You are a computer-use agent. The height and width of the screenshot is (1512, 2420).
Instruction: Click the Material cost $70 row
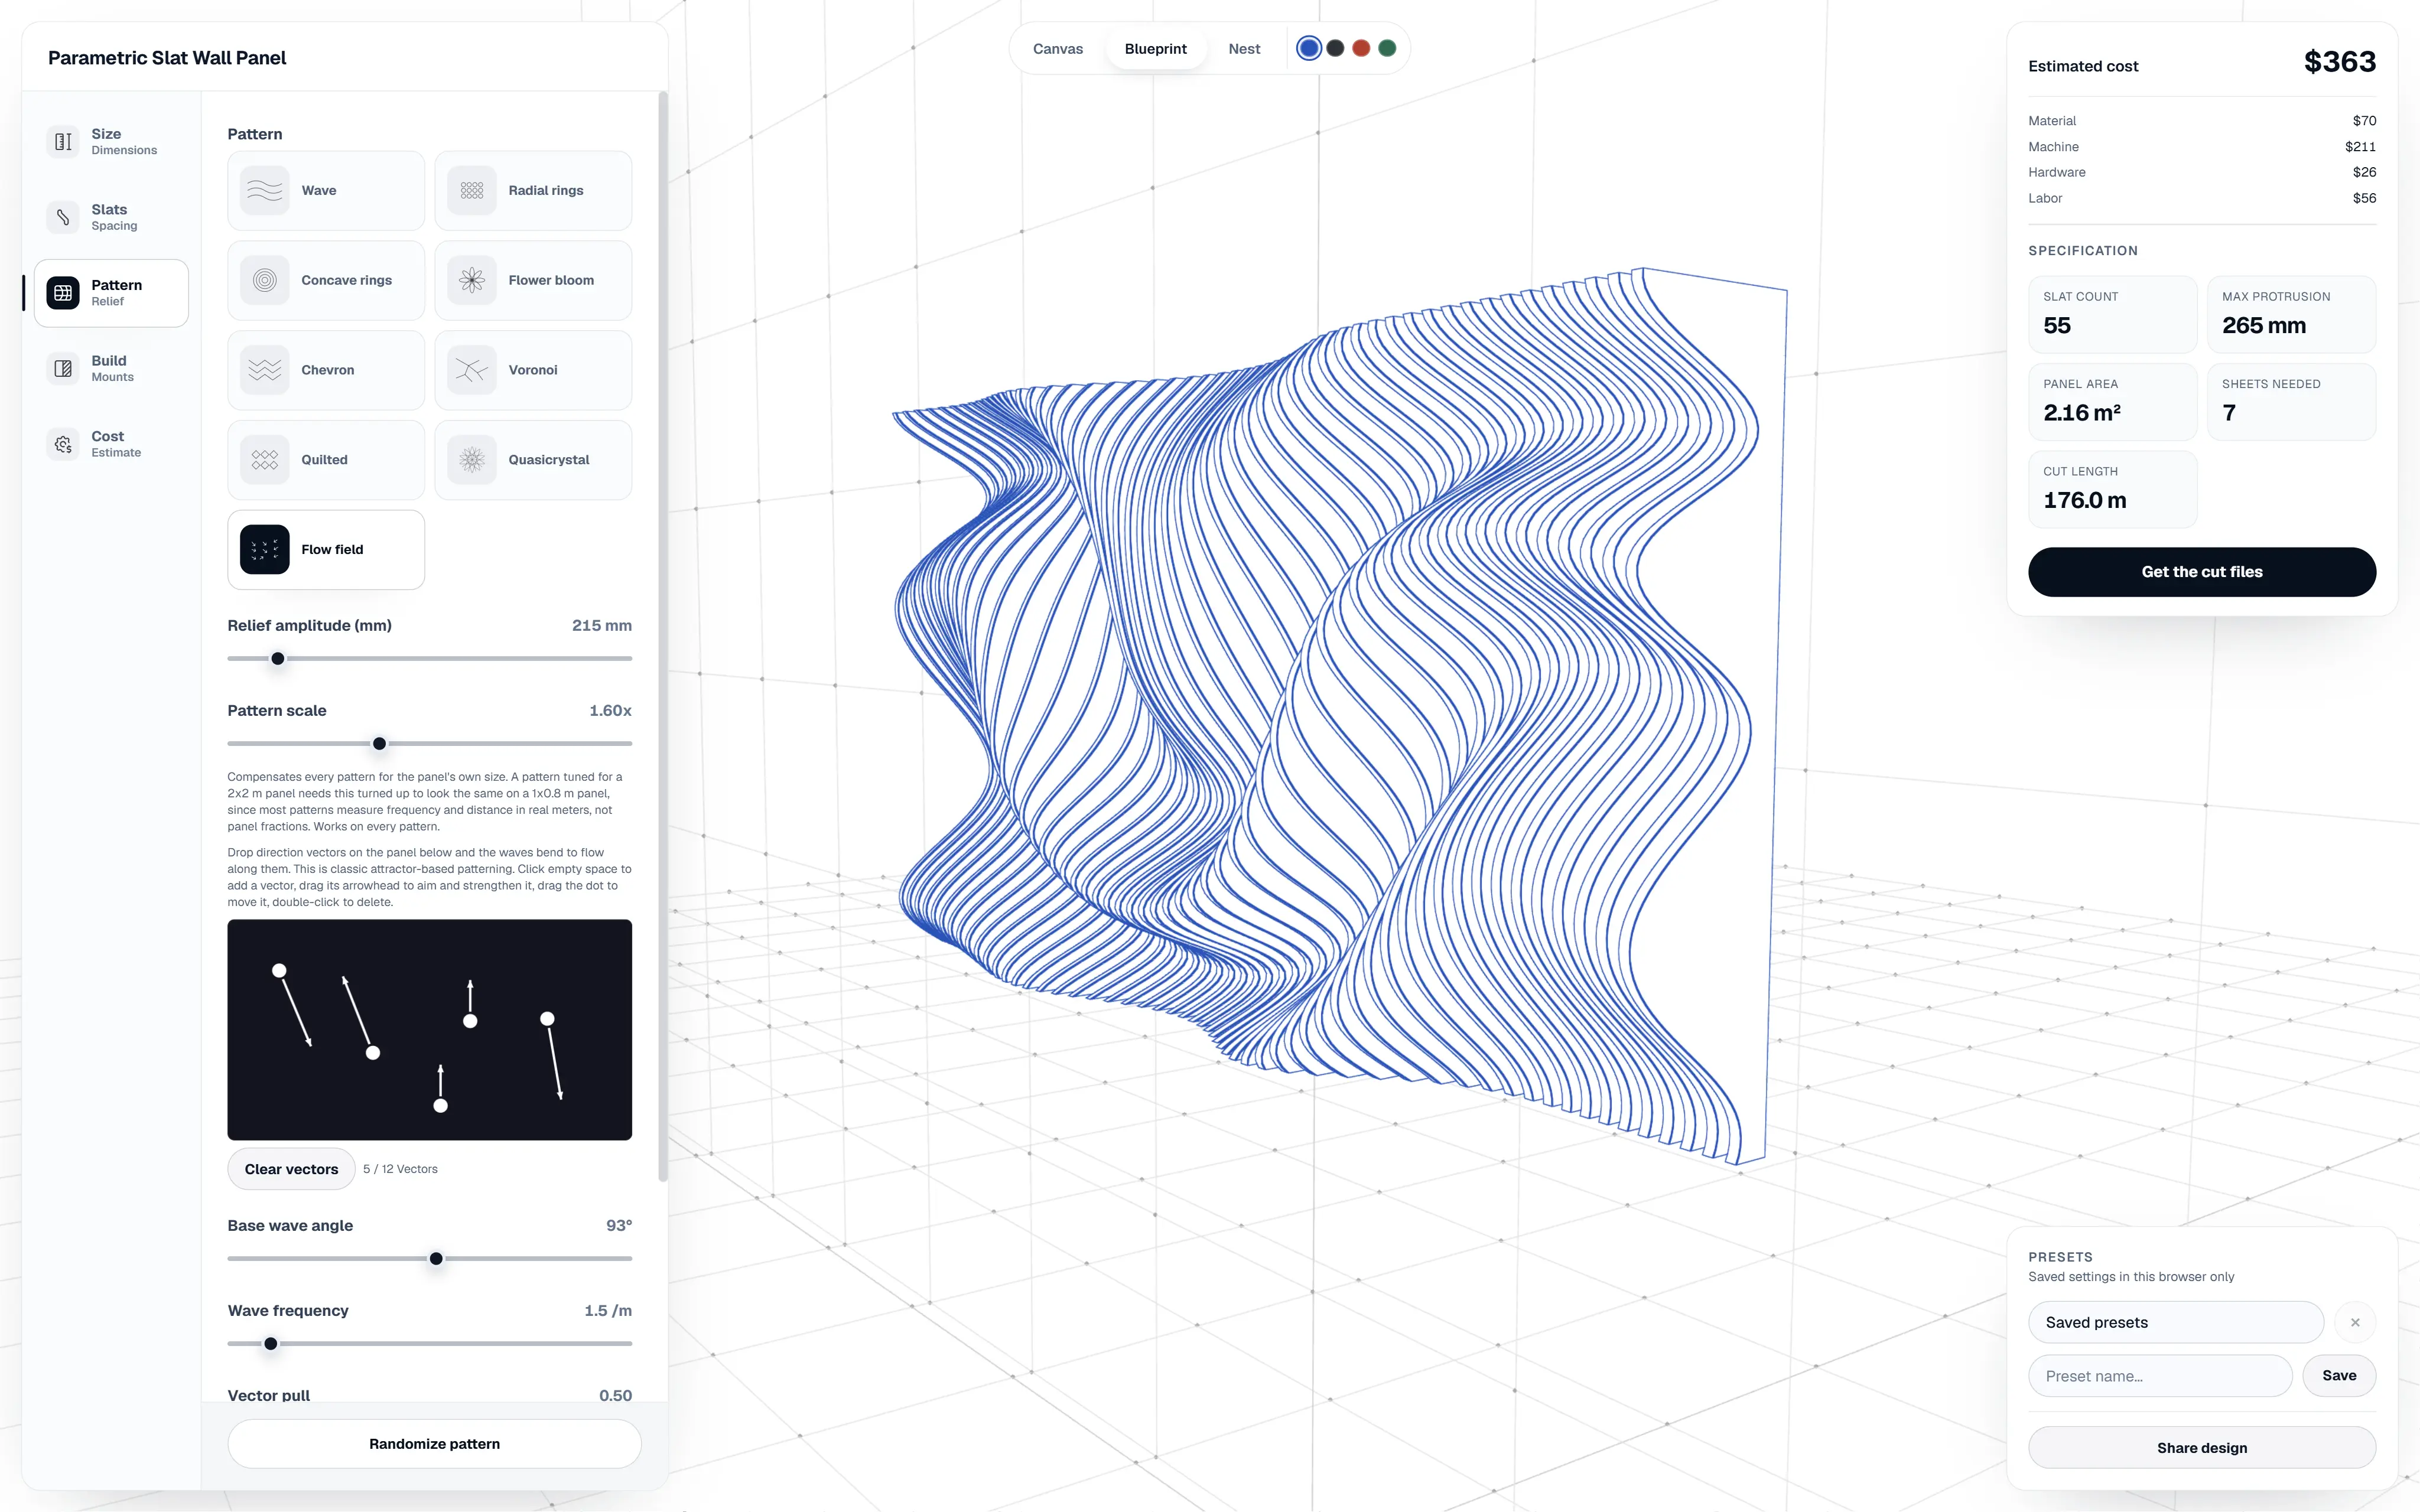click(x=2202, y=121)
